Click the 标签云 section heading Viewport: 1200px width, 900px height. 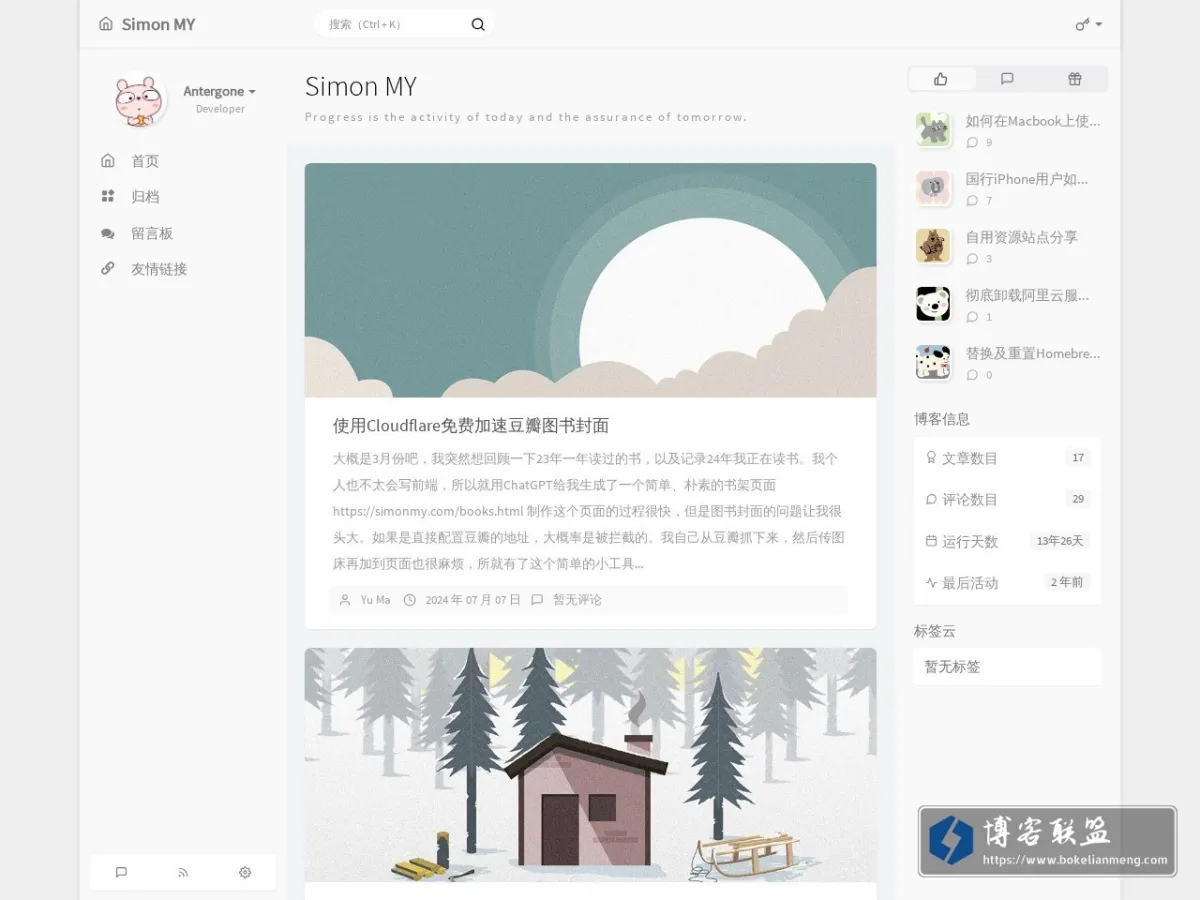[x=935, y=631]
